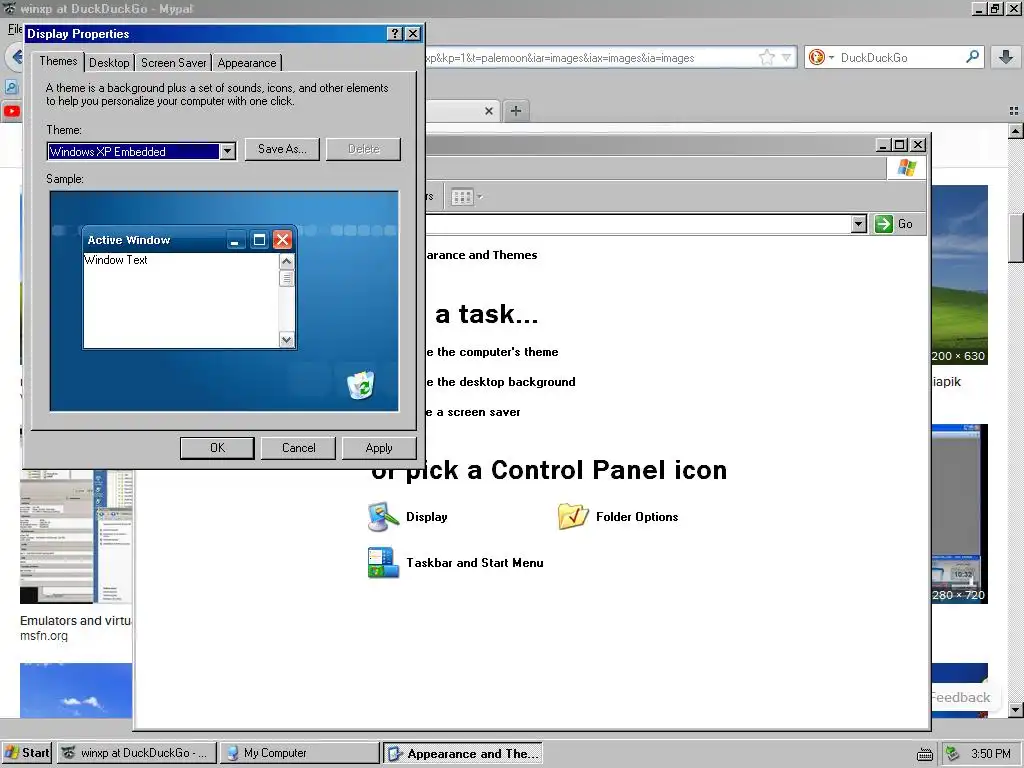
Task: Open the browser downloads arrow button
Action: tap(1006, 57)
